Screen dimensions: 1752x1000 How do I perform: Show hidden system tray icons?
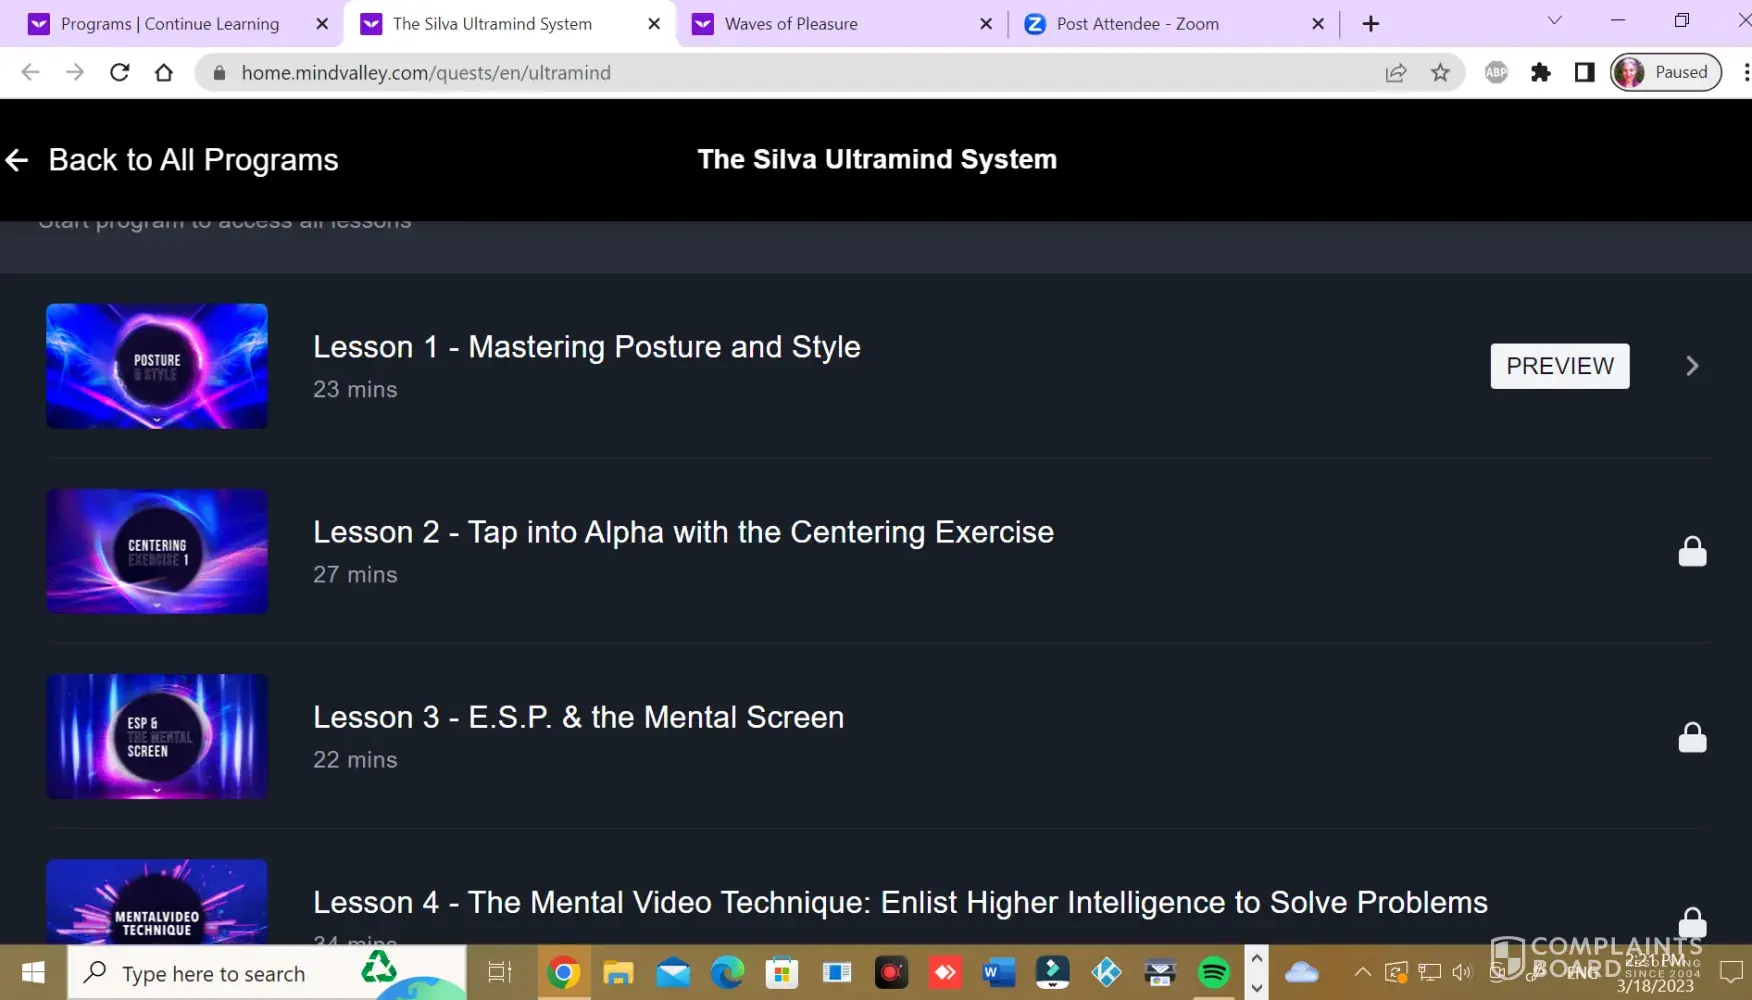1362,972
